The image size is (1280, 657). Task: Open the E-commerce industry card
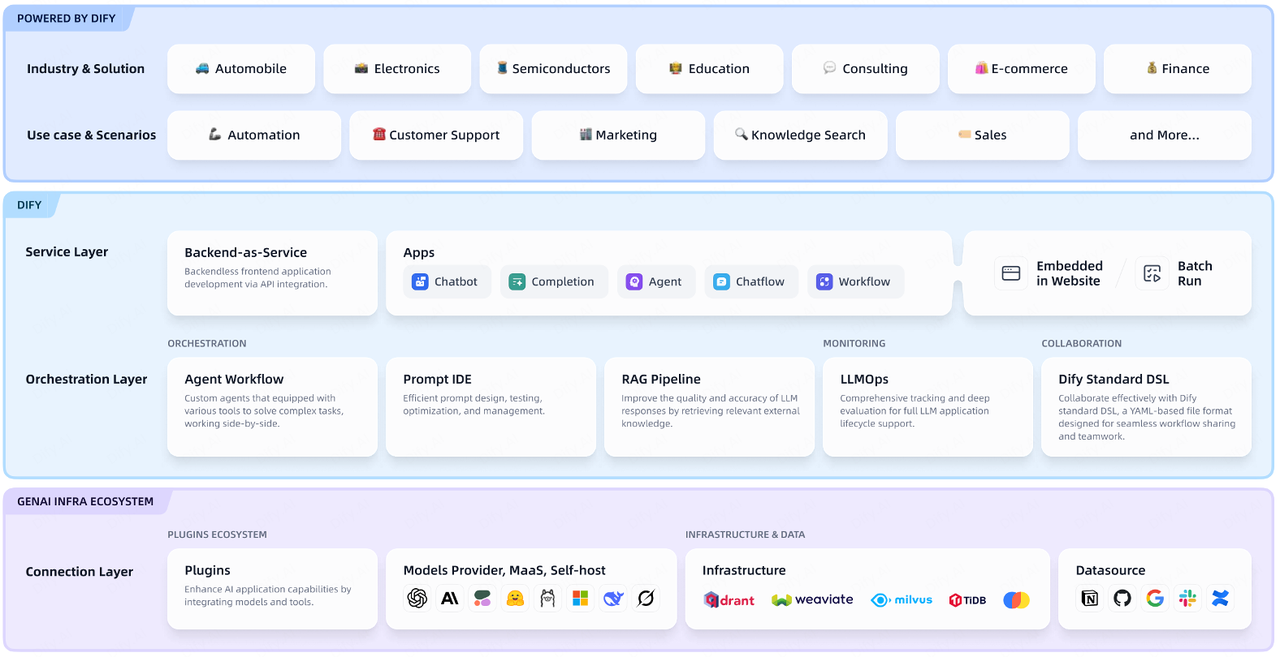[1021, 69]
